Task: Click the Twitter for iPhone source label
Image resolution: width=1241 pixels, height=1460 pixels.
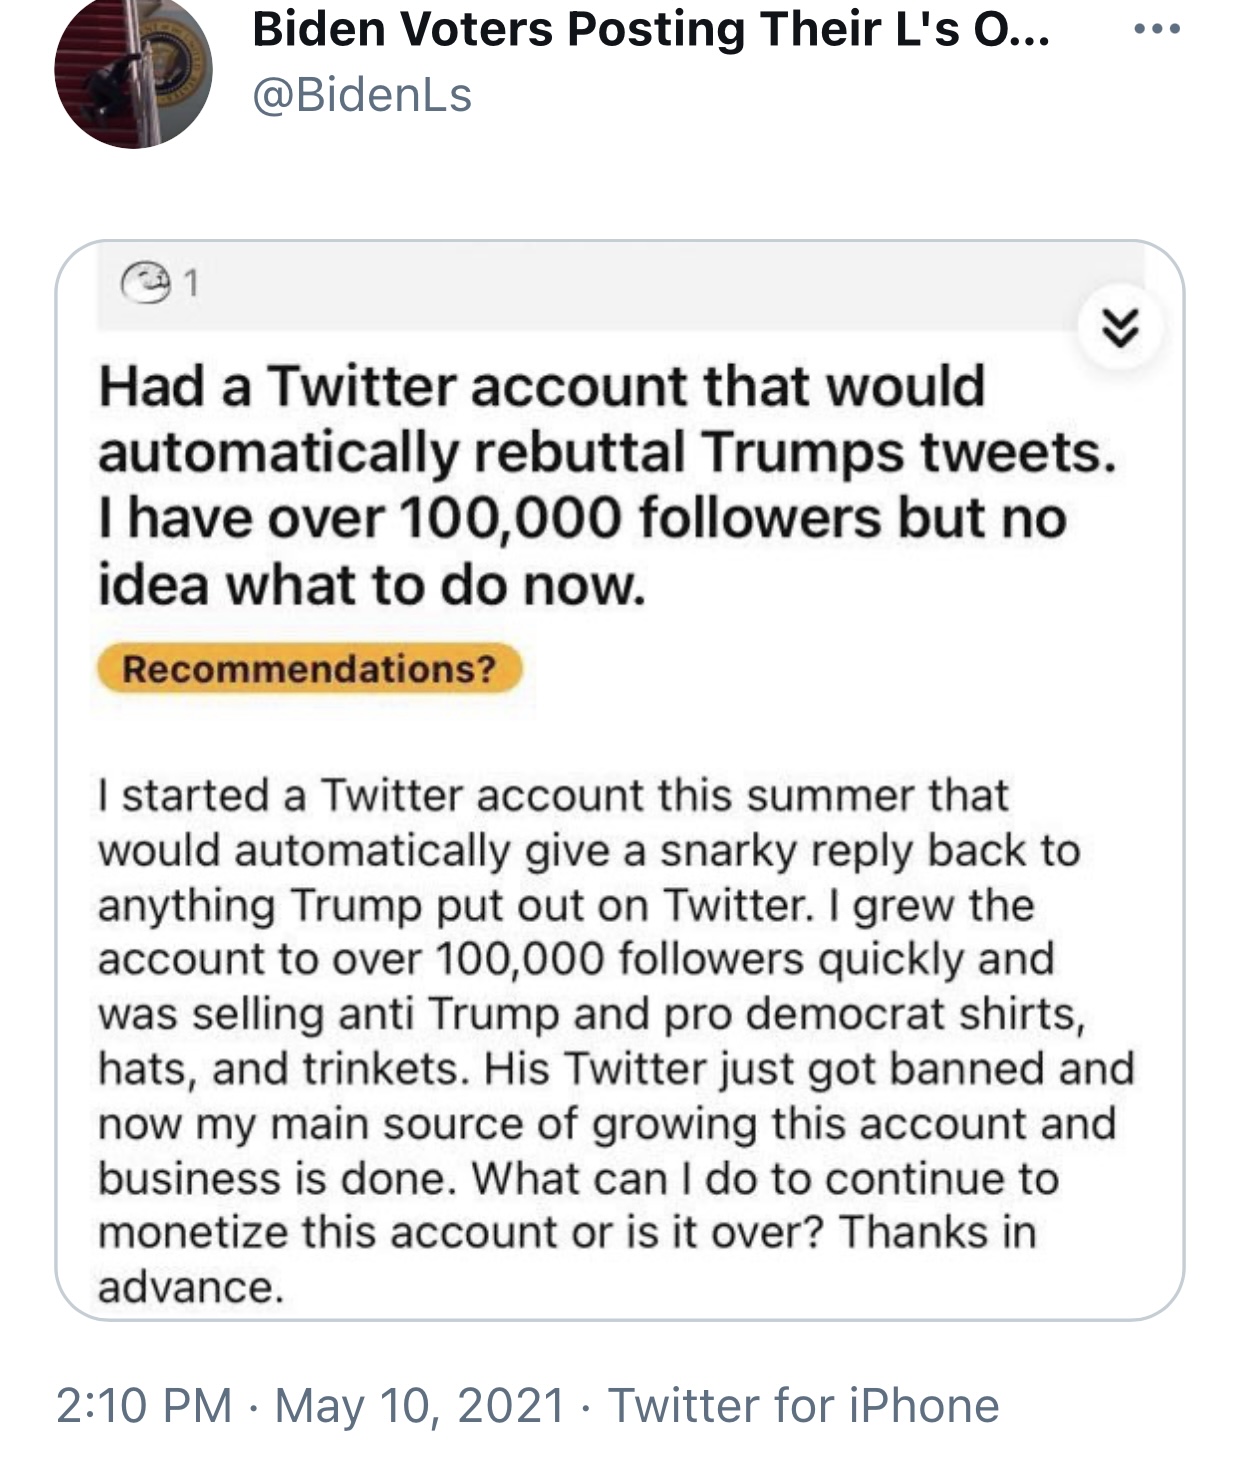Action: 804,1405
